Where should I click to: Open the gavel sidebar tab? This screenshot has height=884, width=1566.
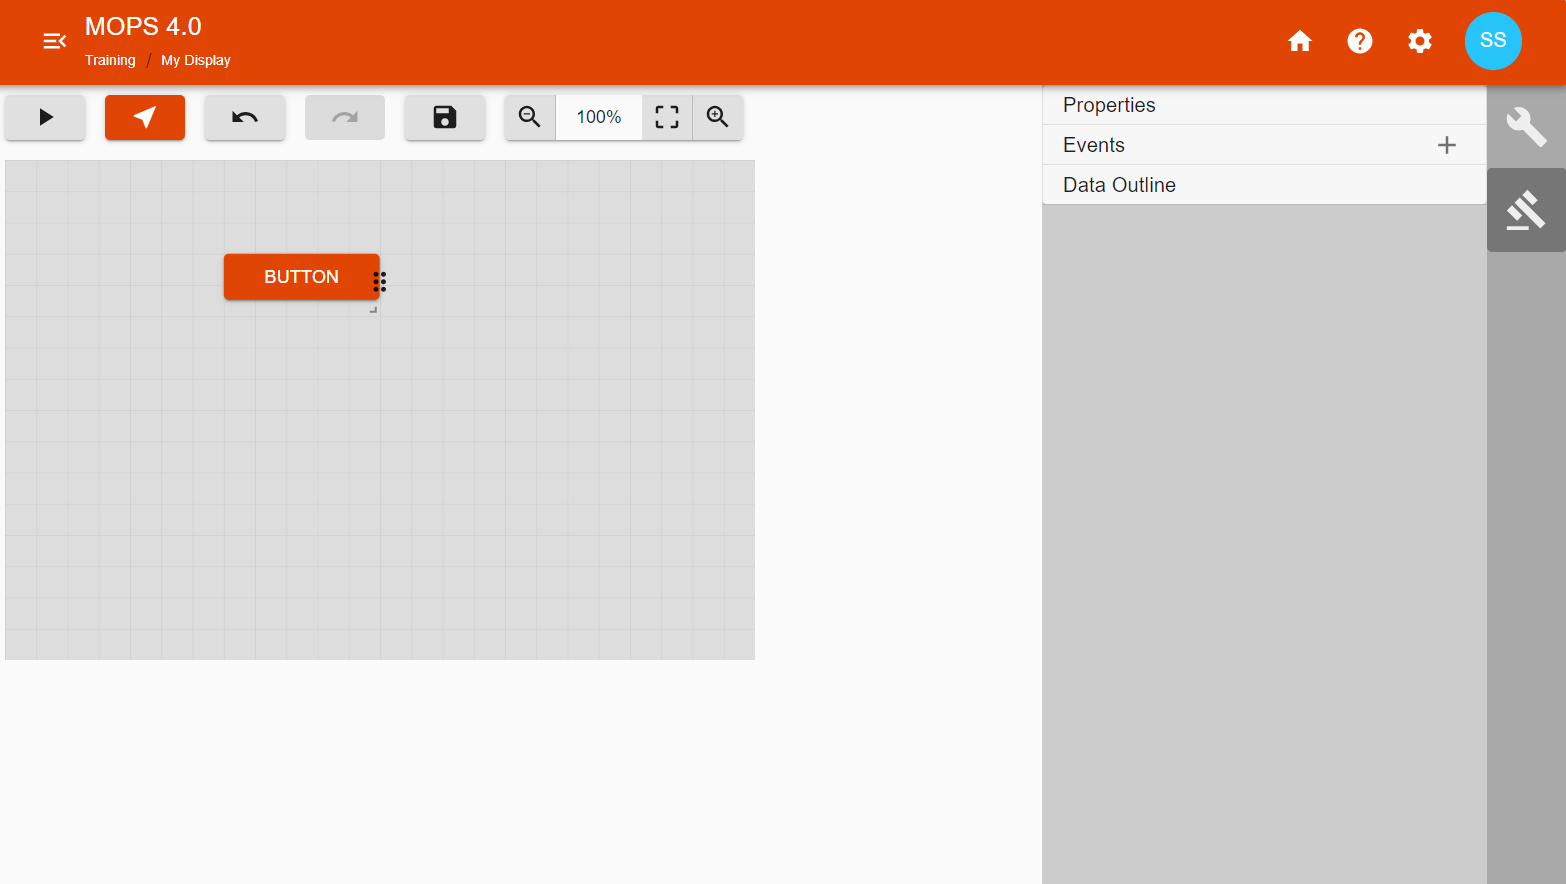[x=1526, y=210]
